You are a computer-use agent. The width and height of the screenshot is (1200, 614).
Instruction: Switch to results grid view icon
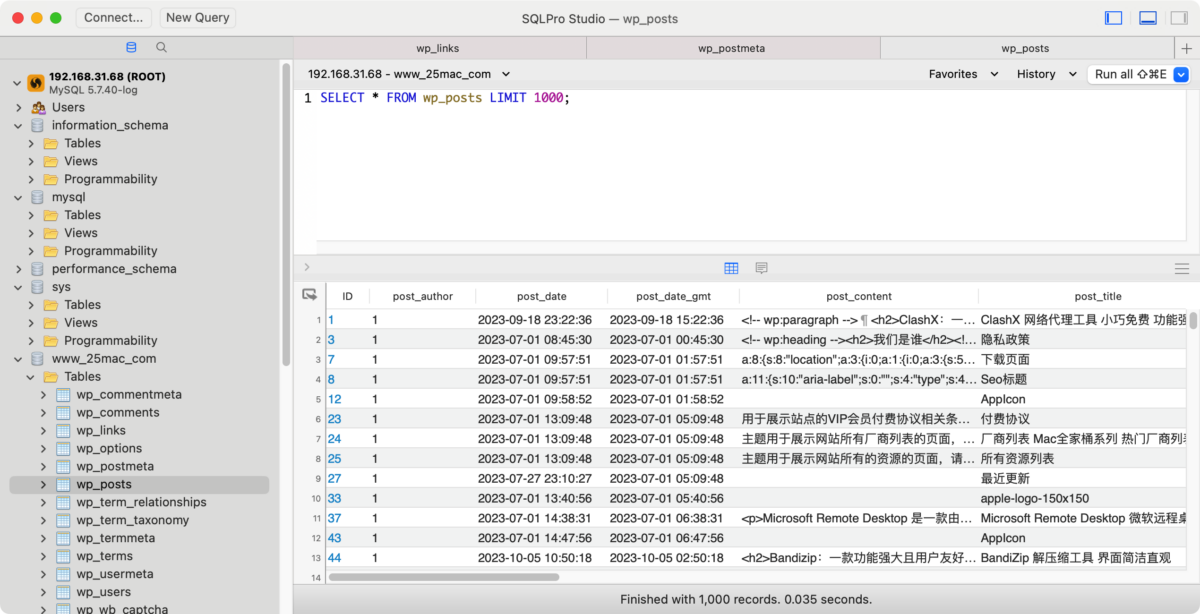click(x=731, y=268)
